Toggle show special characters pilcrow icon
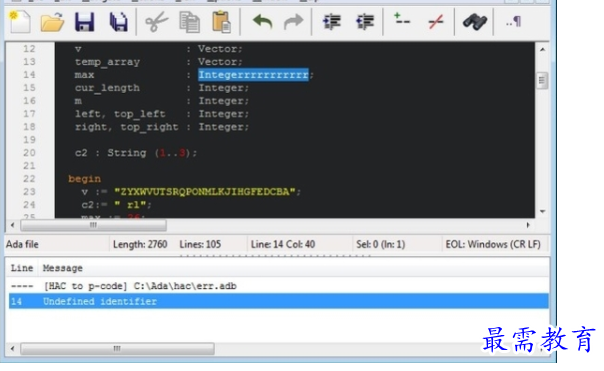 (x=514, y=22)
